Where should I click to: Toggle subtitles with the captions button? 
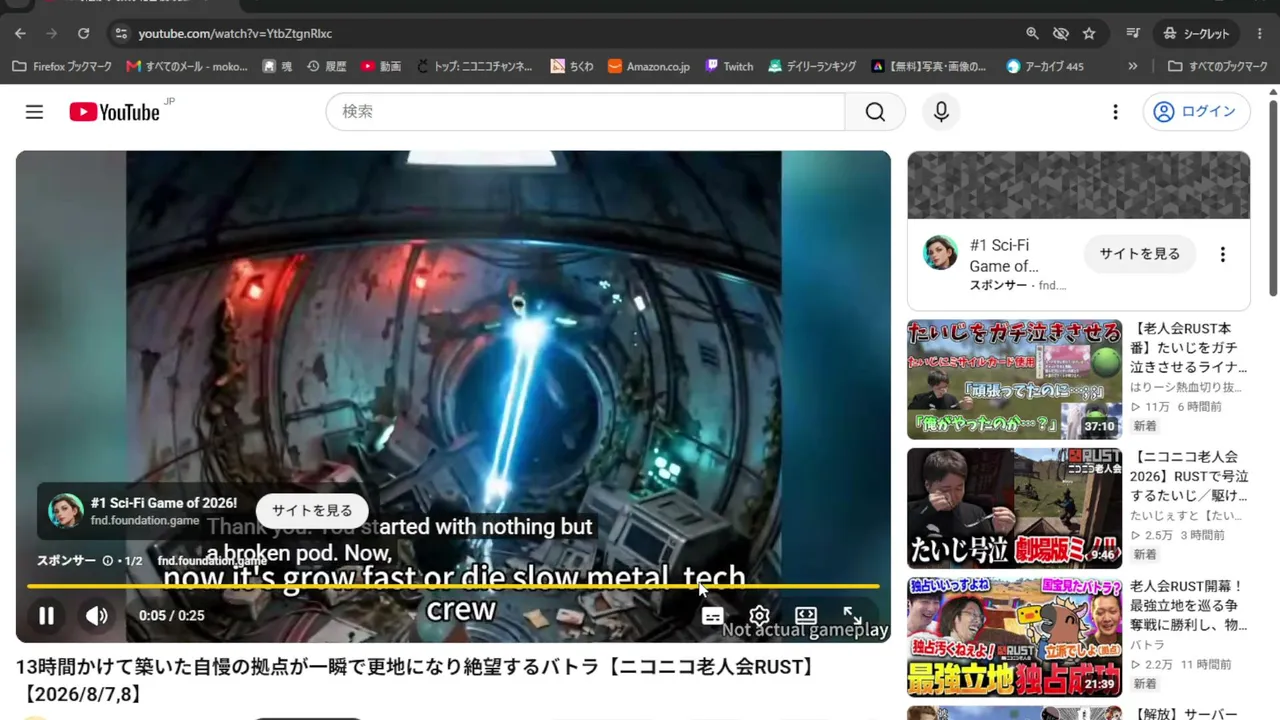click(712, 616)
